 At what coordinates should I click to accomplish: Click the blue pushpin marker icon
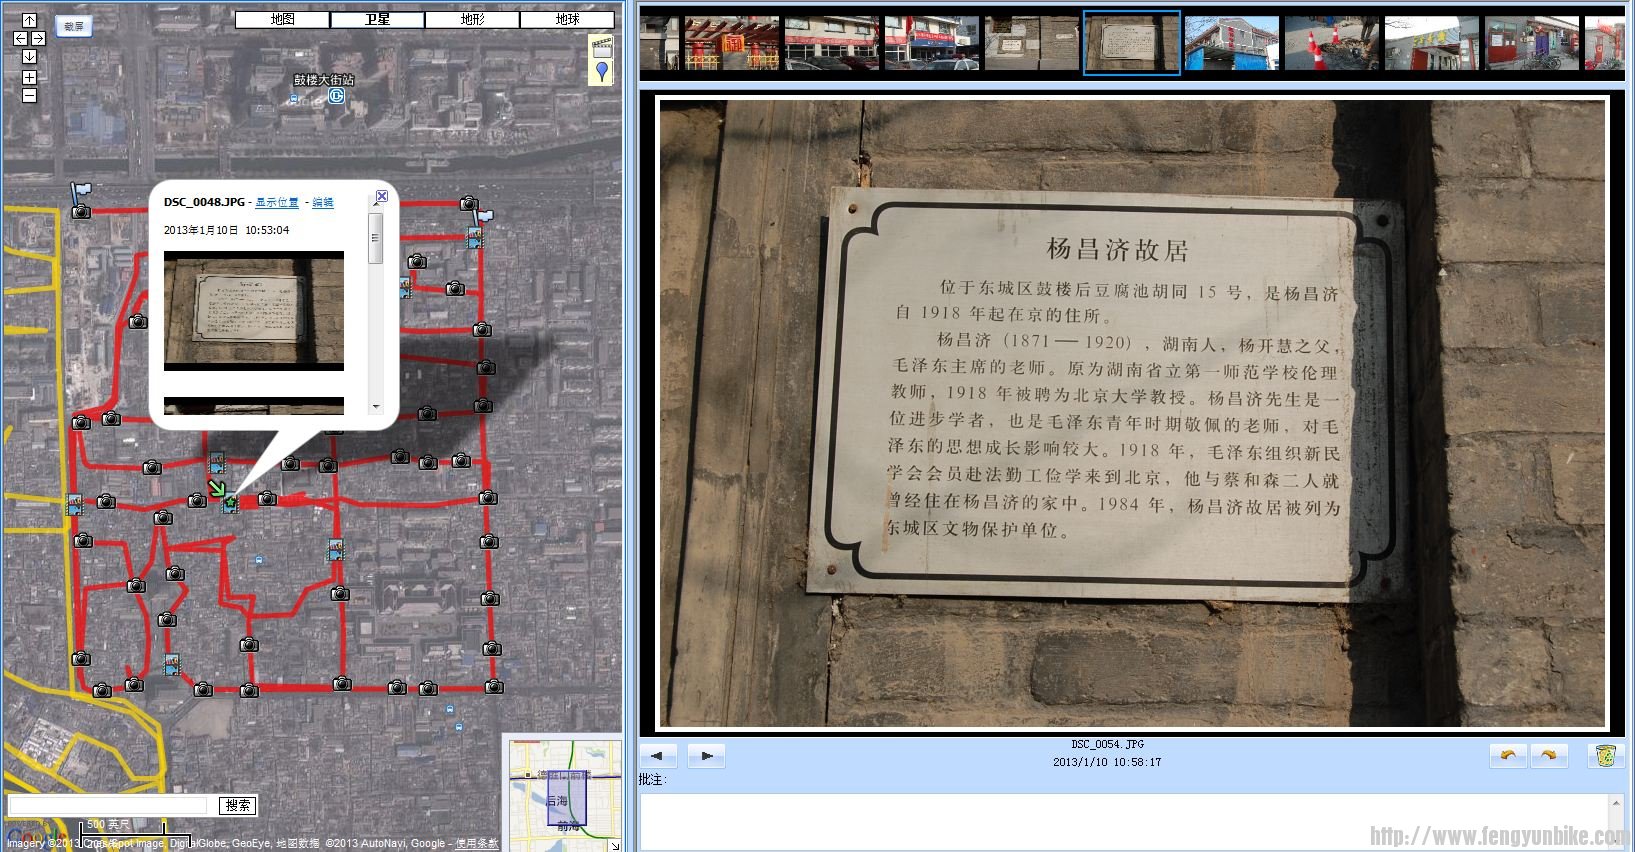(601, 71)
